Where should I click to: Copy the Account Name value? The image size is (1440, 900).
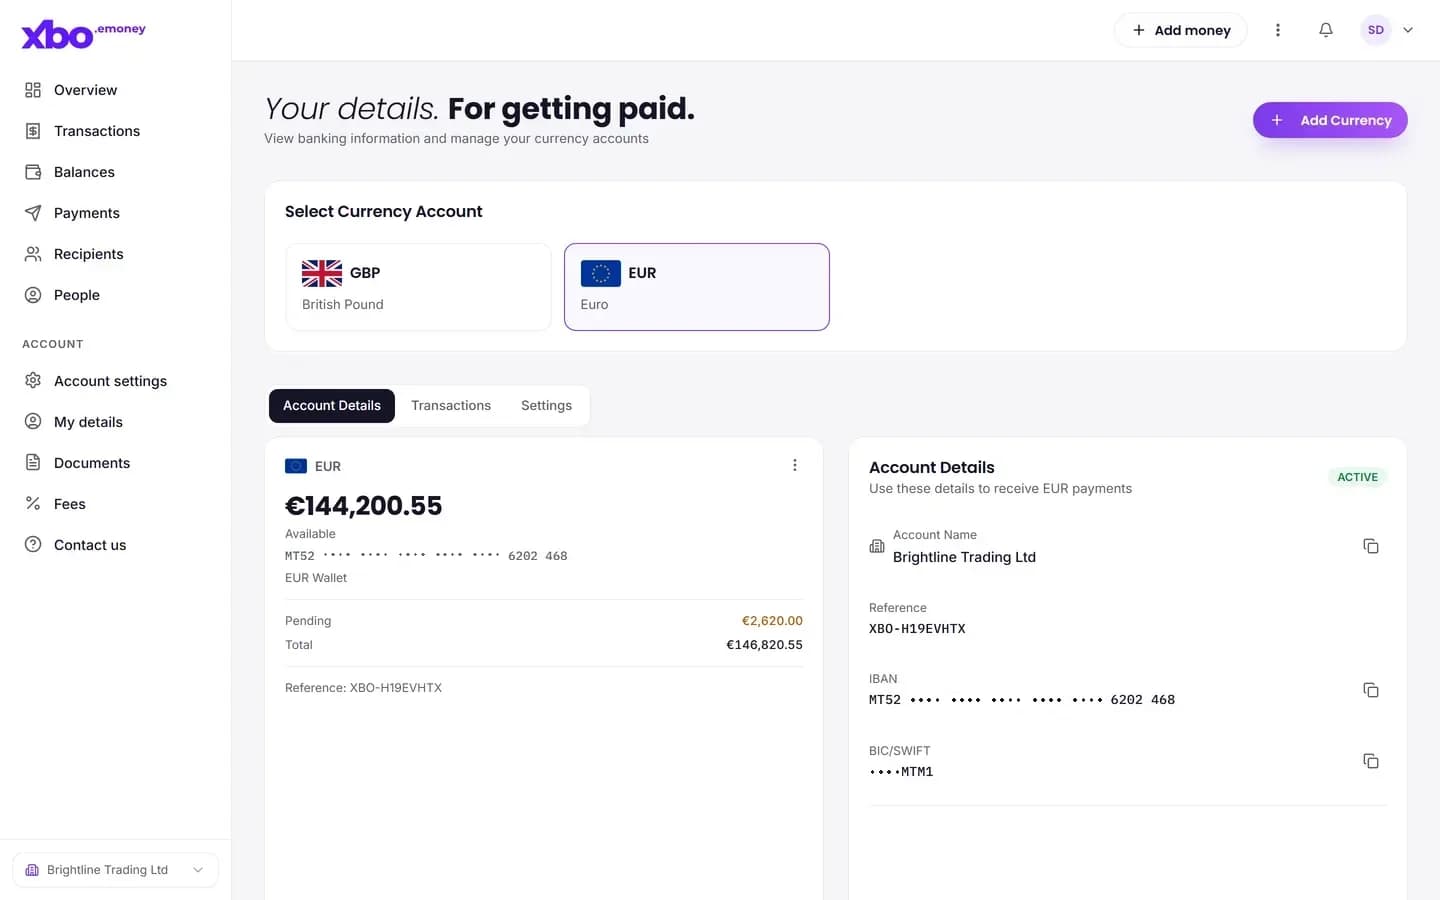[x=1371, y=546]
